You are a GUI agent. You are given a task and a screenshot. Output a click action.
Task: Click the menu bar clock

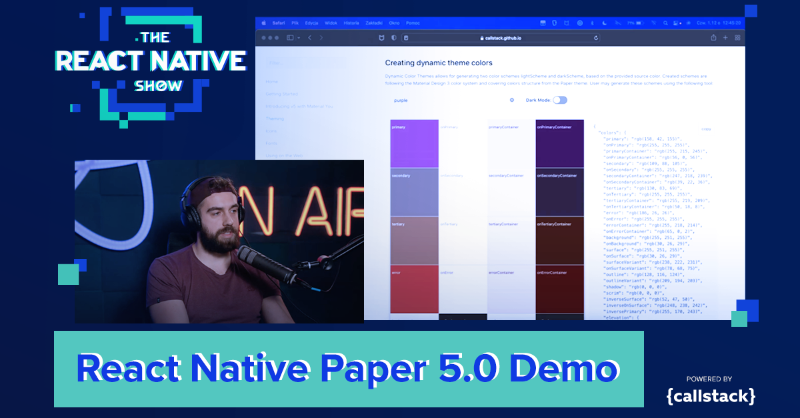[719, 23]
